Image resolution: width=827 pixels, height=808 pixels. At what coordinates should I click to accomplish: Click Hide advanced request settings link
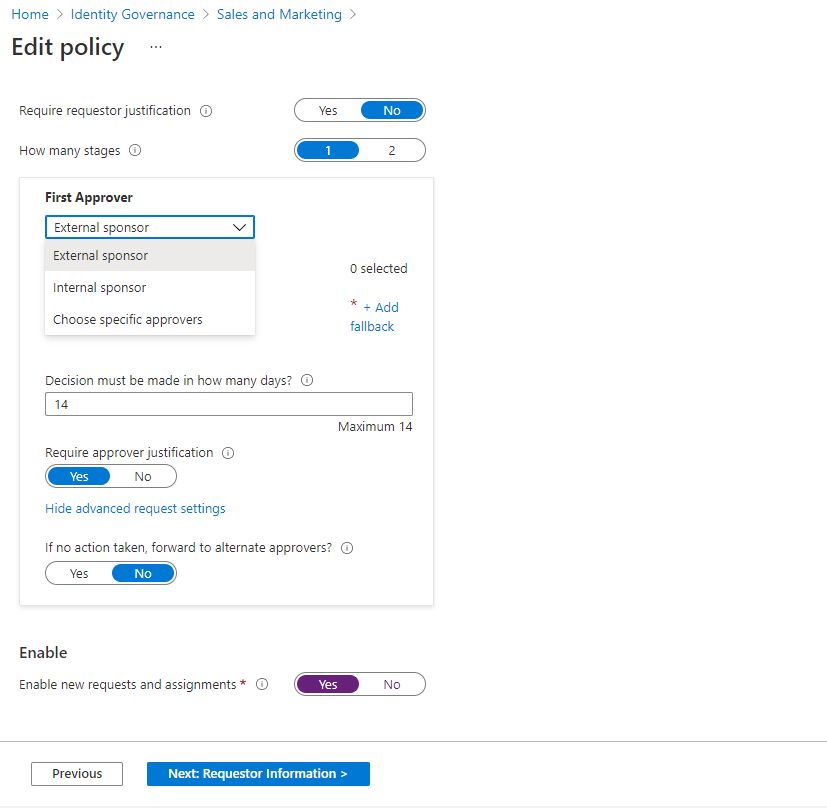coord(135,509)
